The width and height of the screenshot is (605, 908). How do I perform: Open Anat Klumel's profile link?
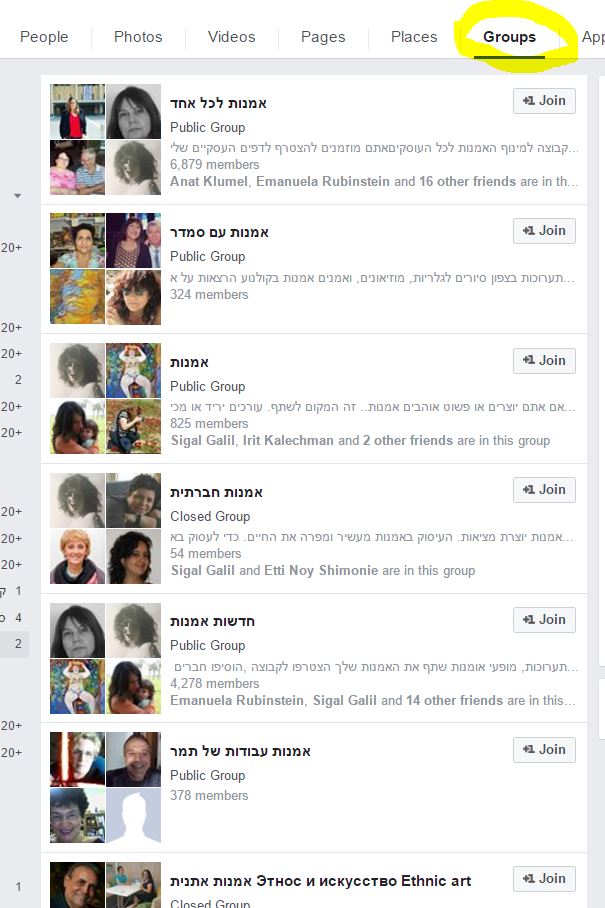pos(208,181)
